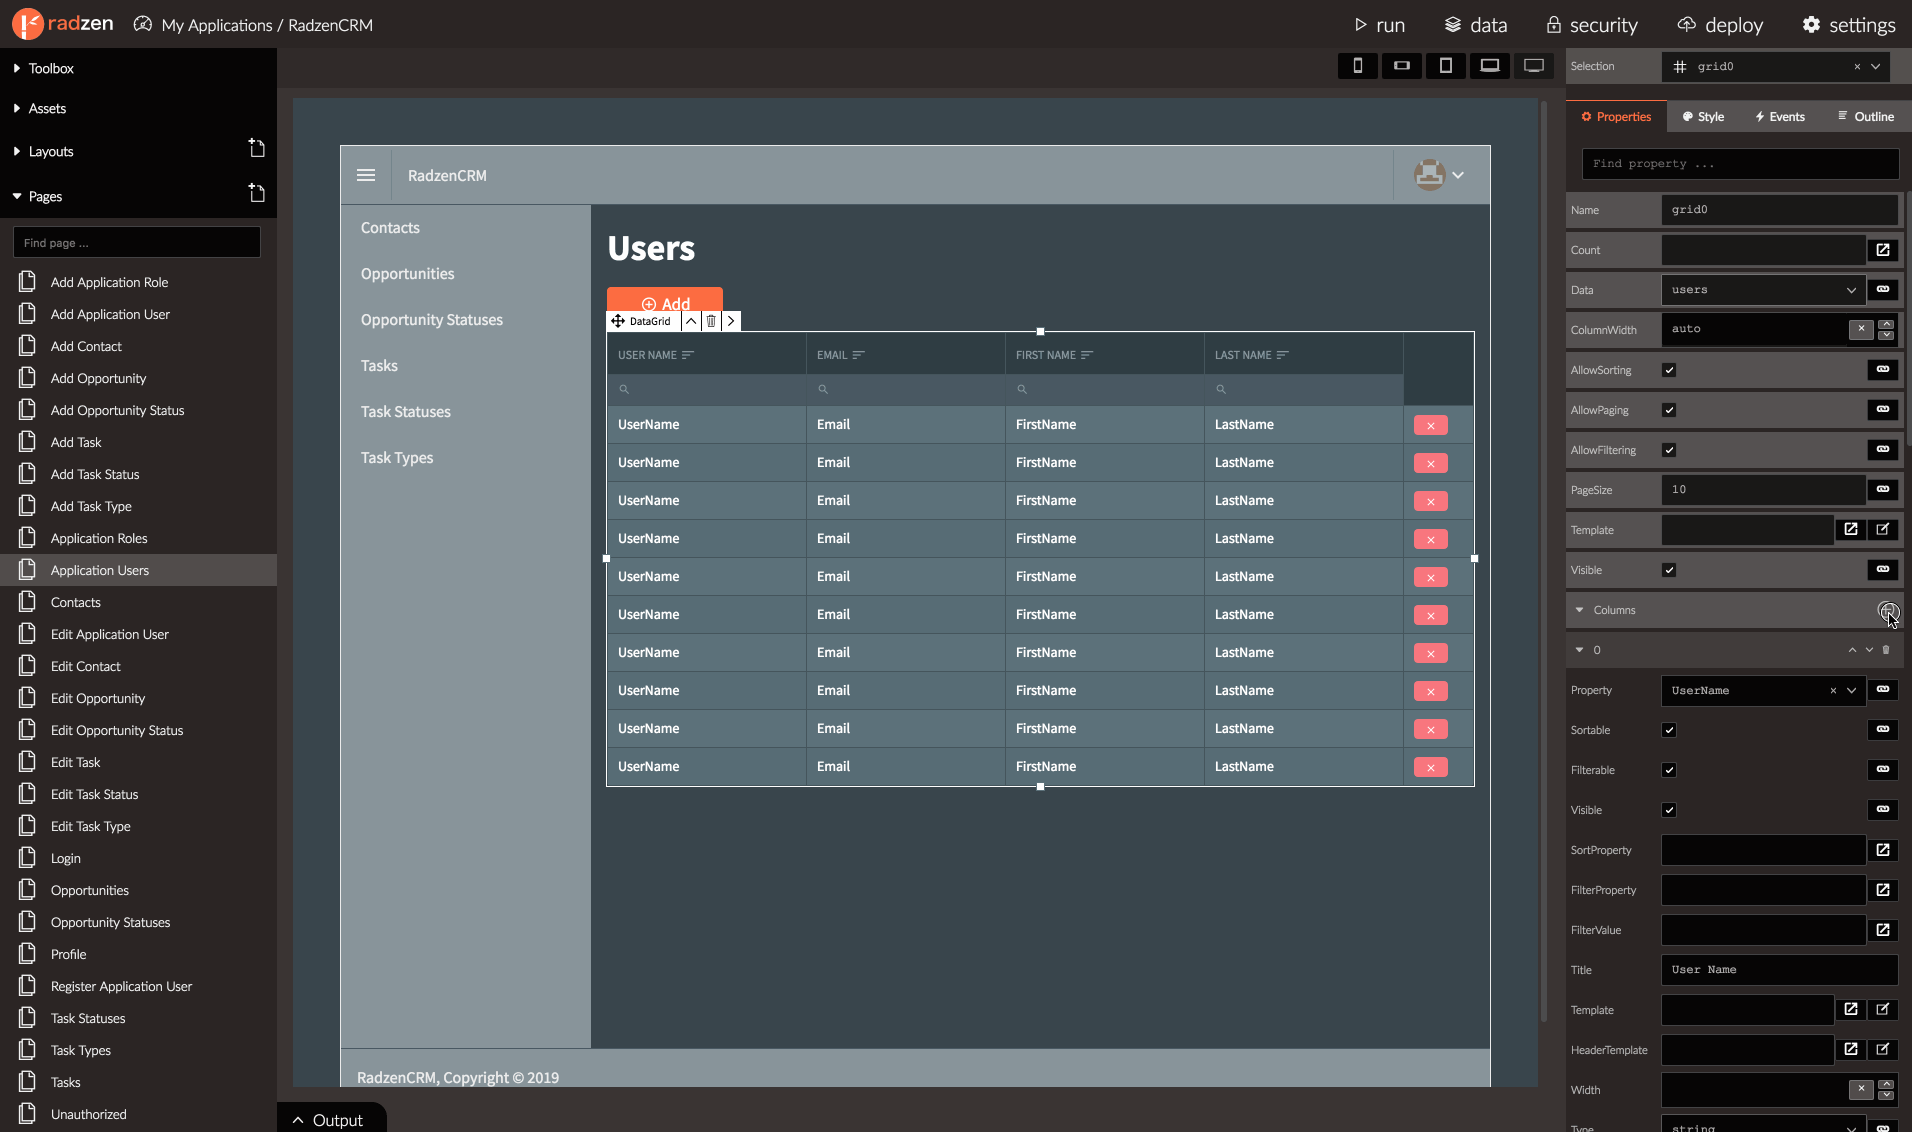Image resolution: width=1912 pixels, height=1132 pixels.
Task: Open the settings menu
Action: (x=1849, y=25)
